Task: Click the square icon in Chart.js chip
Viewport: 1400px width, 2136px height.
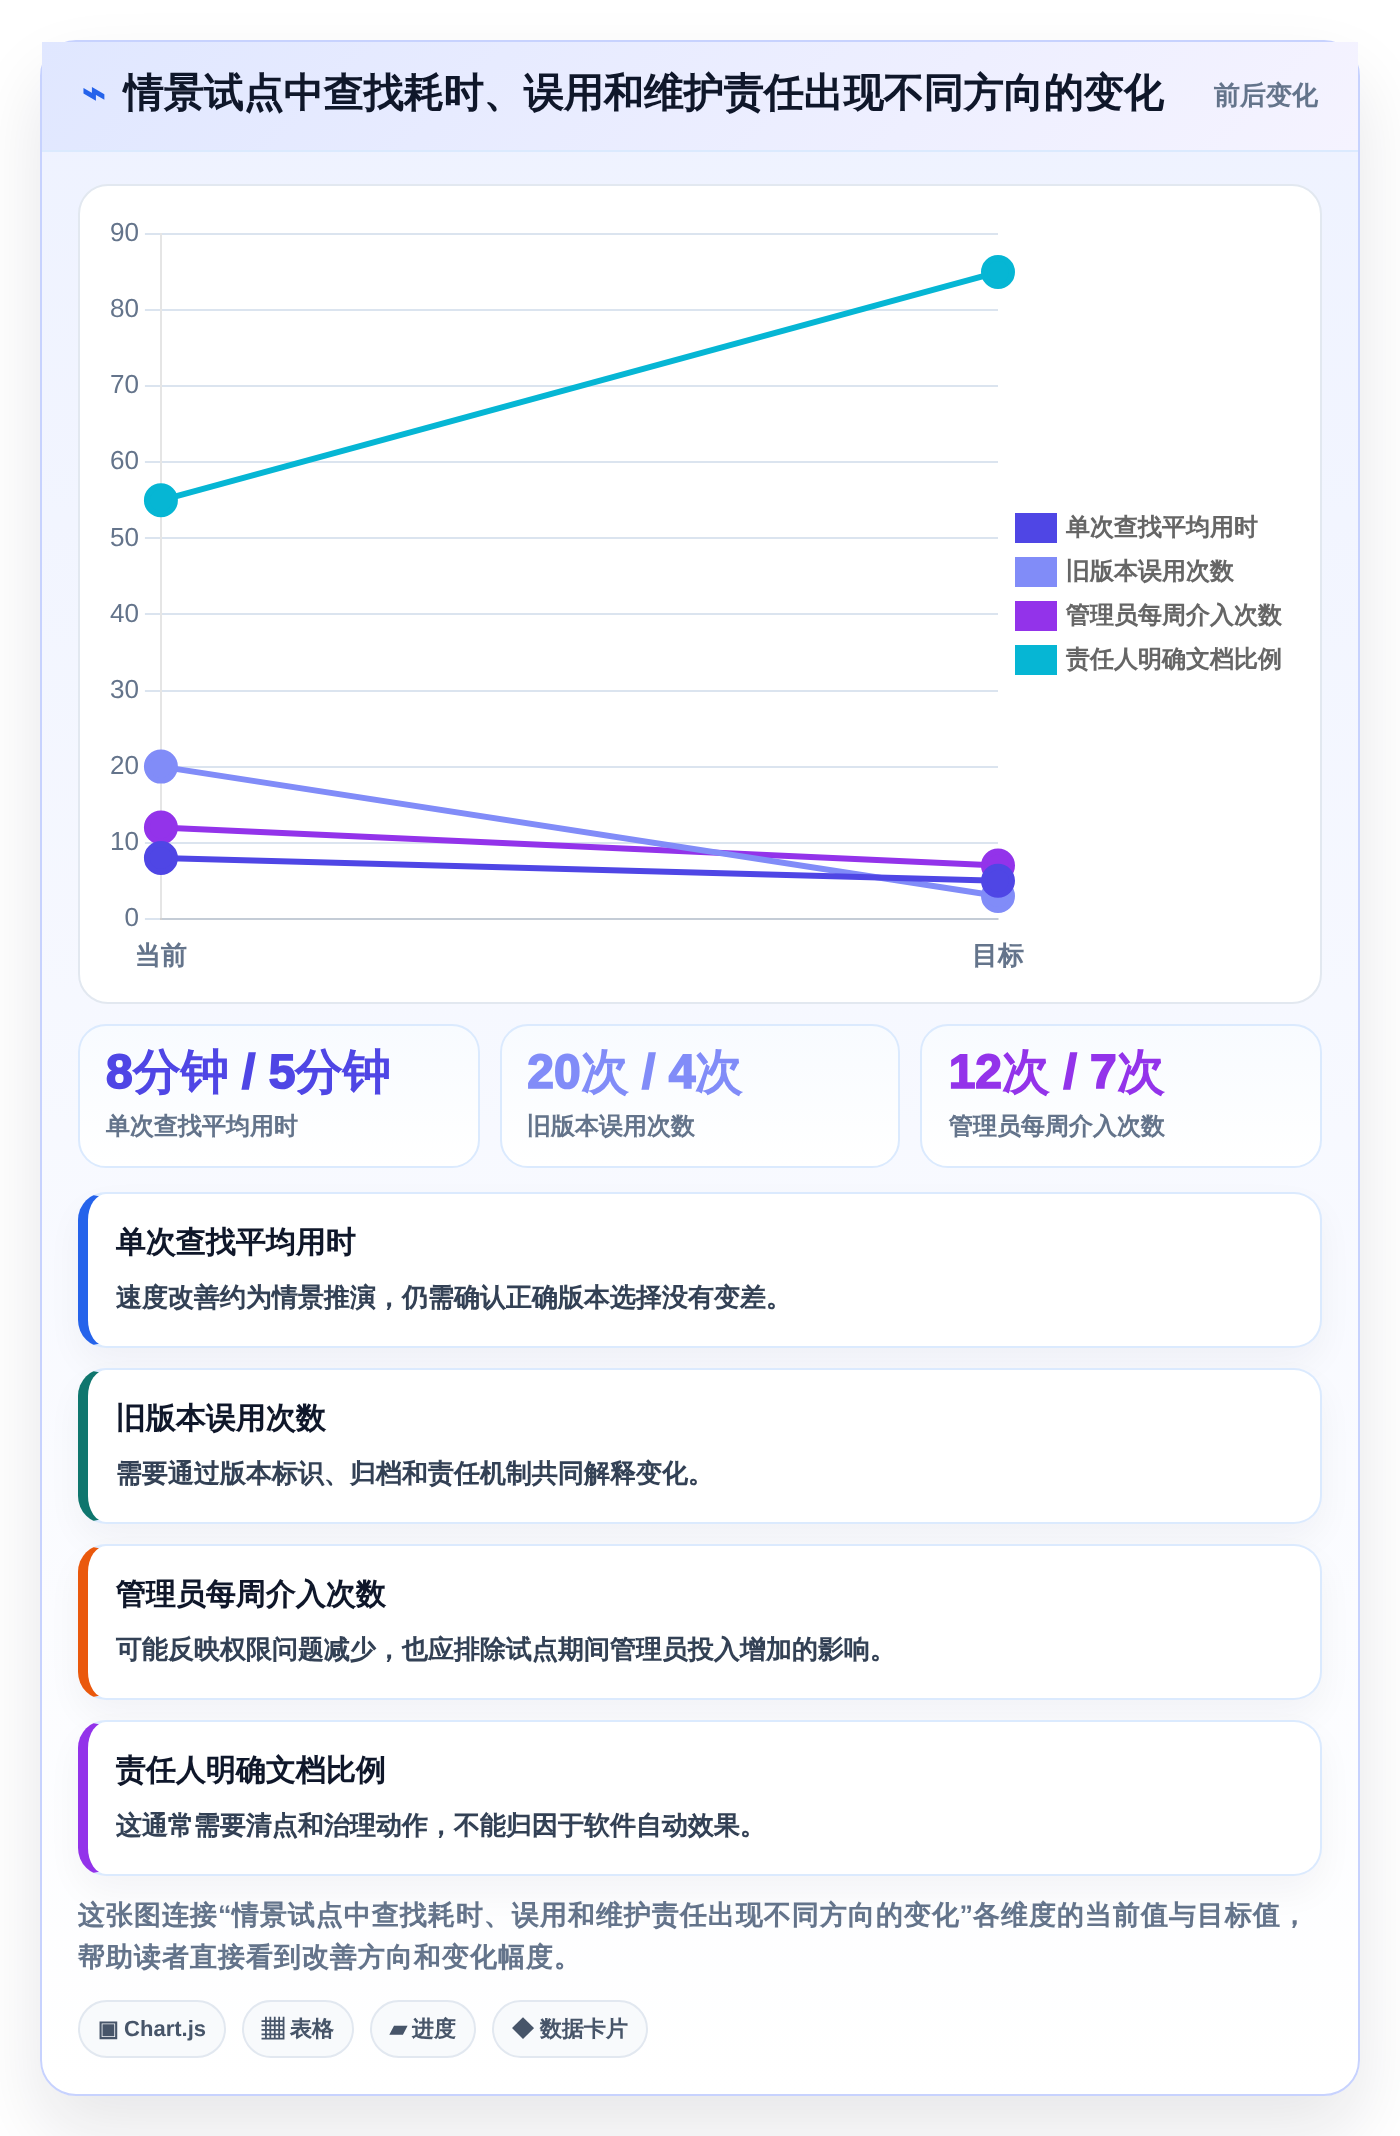Action: click(x=108, y=2029)
